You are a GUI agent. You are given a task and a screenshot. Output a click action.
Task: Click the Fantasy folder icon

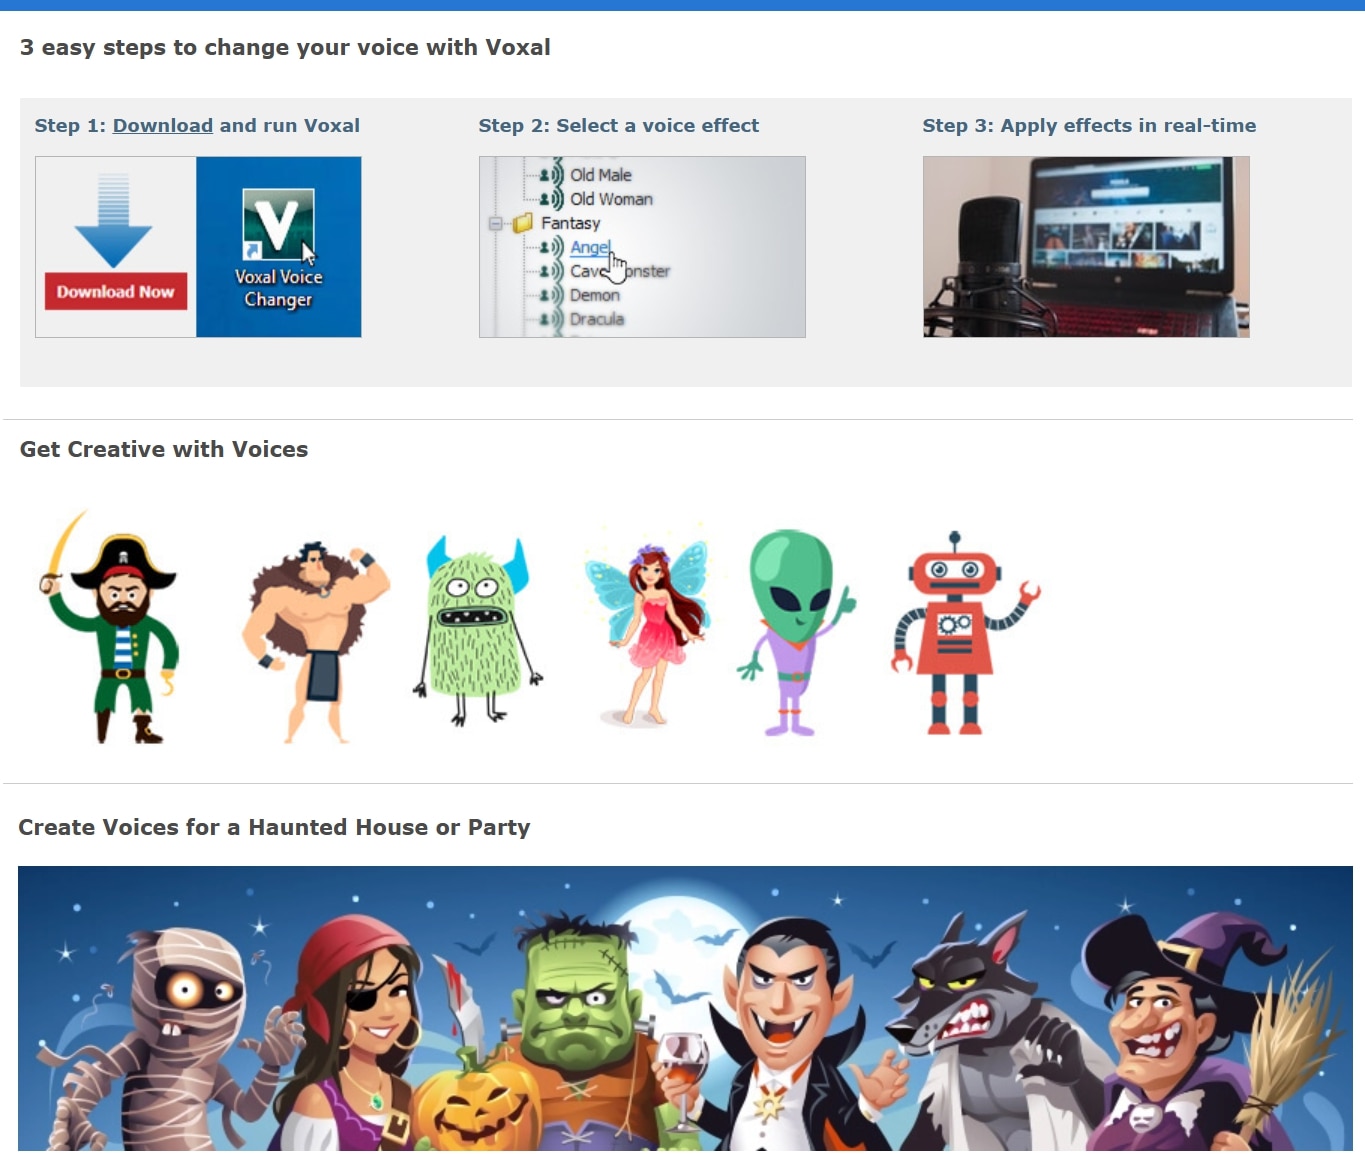(x=522, y=223)
